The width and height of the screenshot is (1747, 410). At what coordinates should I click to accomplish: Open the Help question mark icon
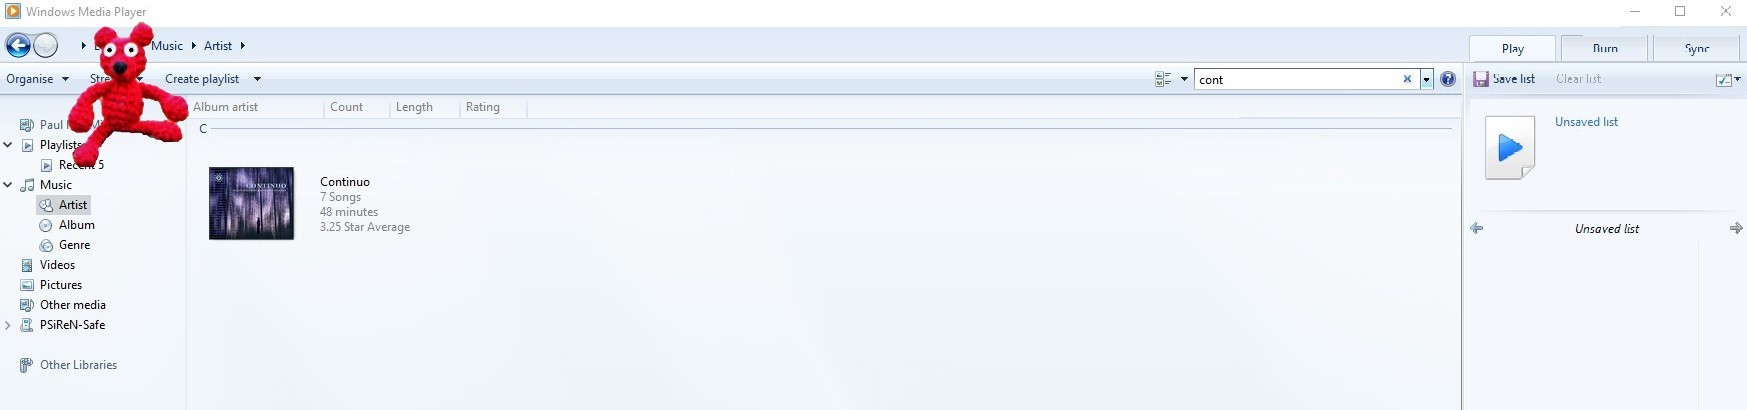click(1447, 79)
